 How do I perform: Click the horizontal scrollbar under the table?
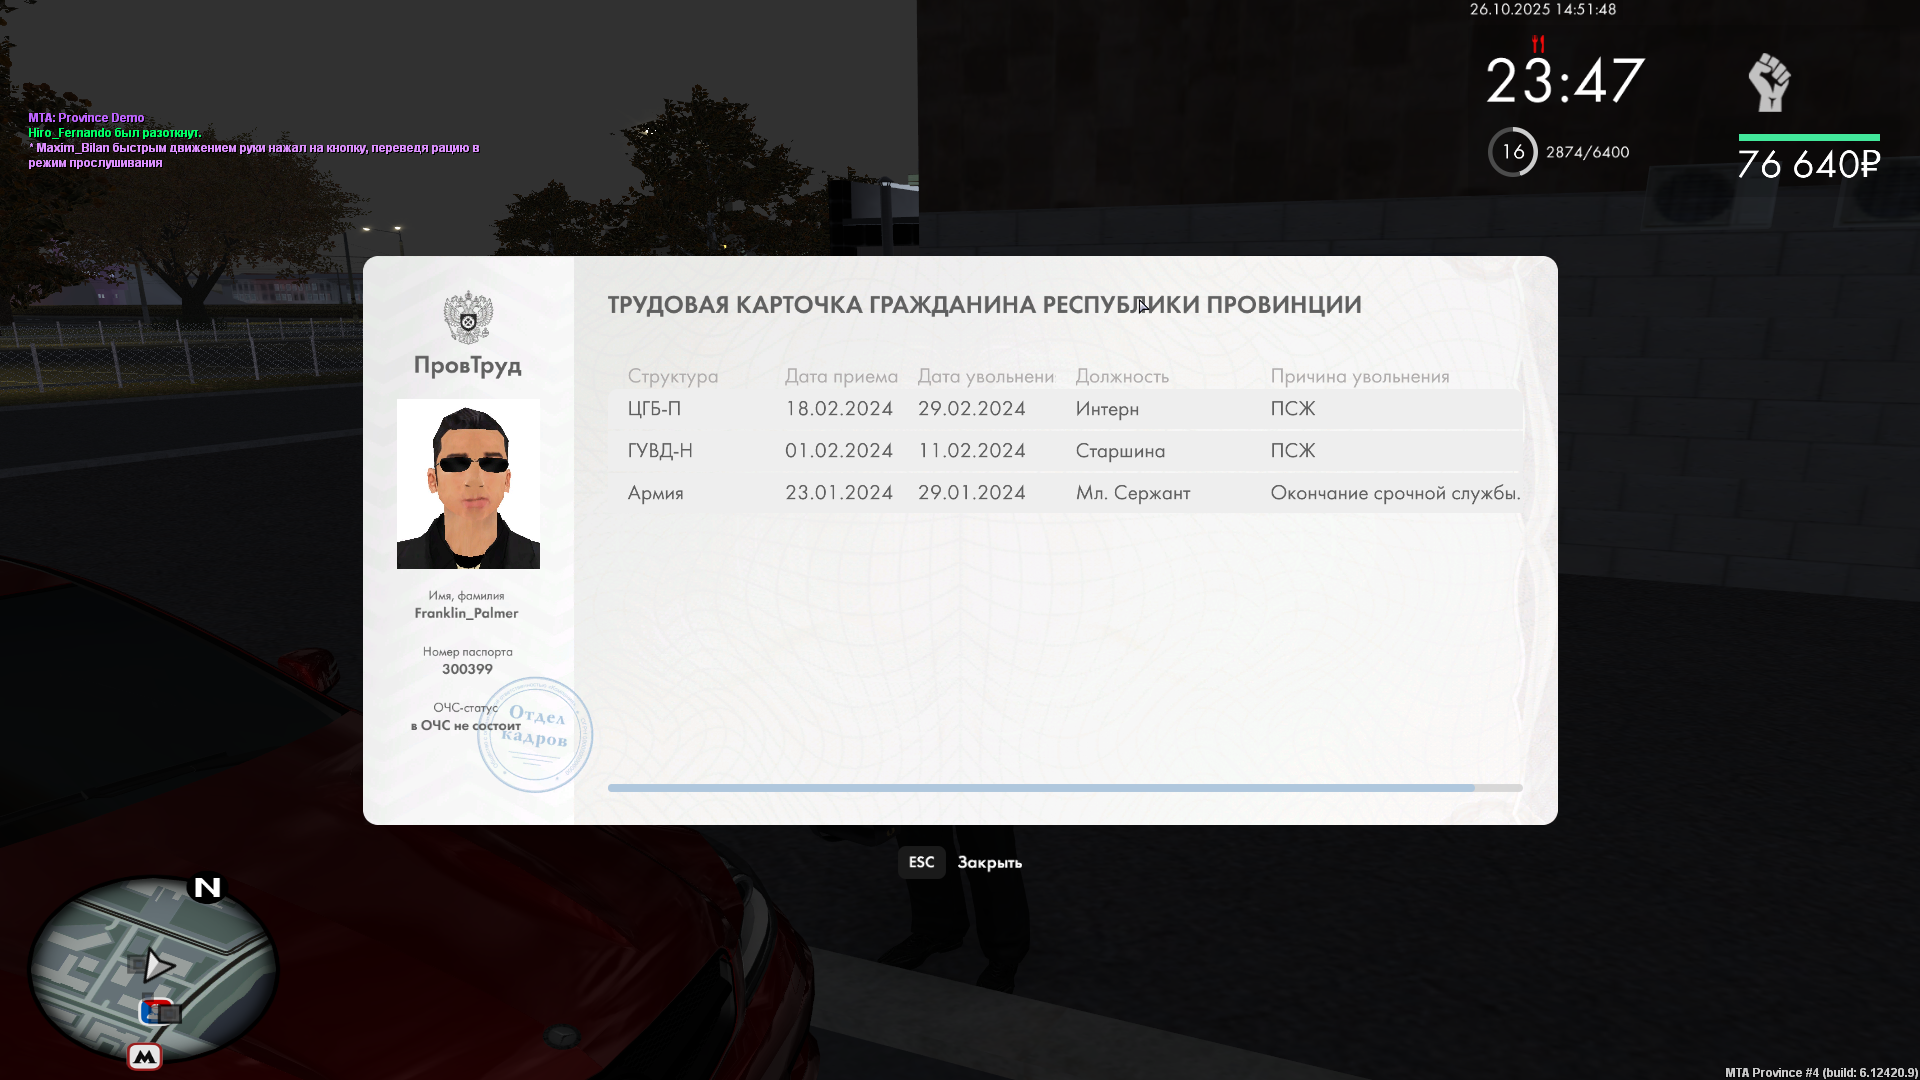[1040, 788]
